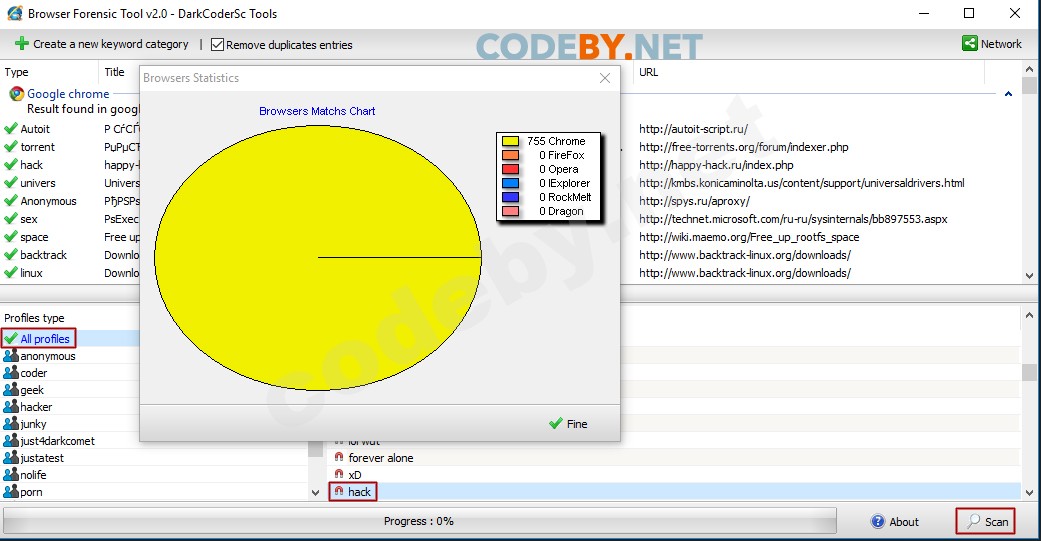This screenshot has height=541, width=1041.
Task: Click results list scroll down arrow
Action: pyautogui.click(x=1029, y=275)
